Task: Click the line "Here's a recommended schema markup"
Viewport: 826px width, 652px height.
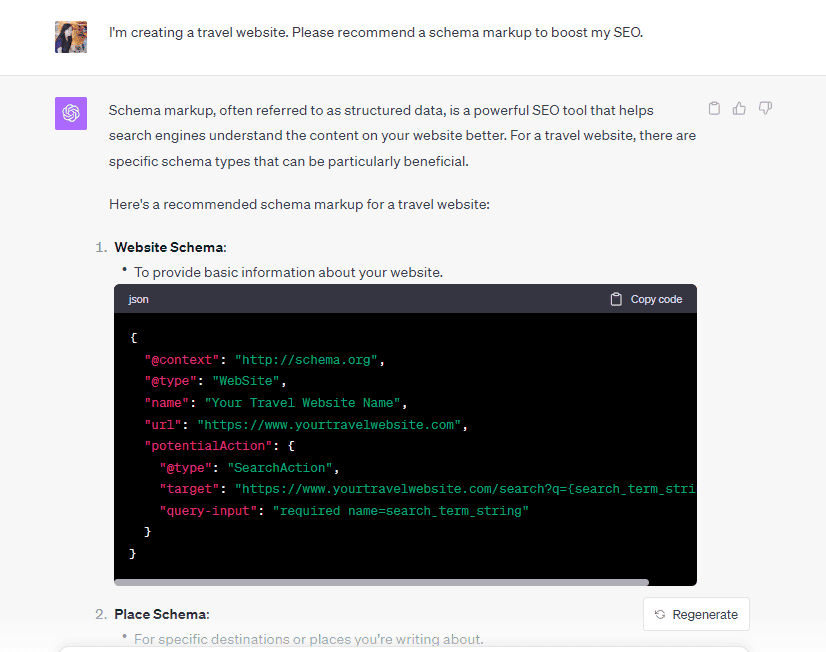Action: [299, 204]
